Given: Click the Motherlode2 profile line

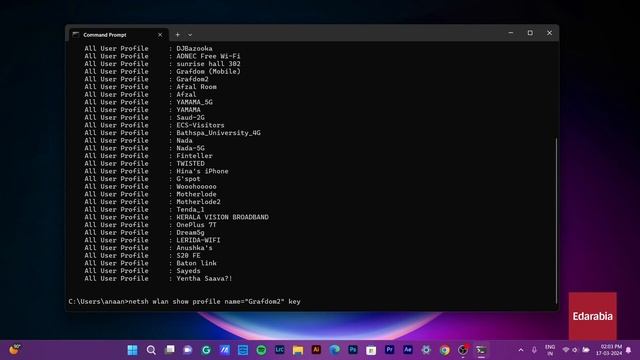Looking at the screenshot, I should pos(153,202).
